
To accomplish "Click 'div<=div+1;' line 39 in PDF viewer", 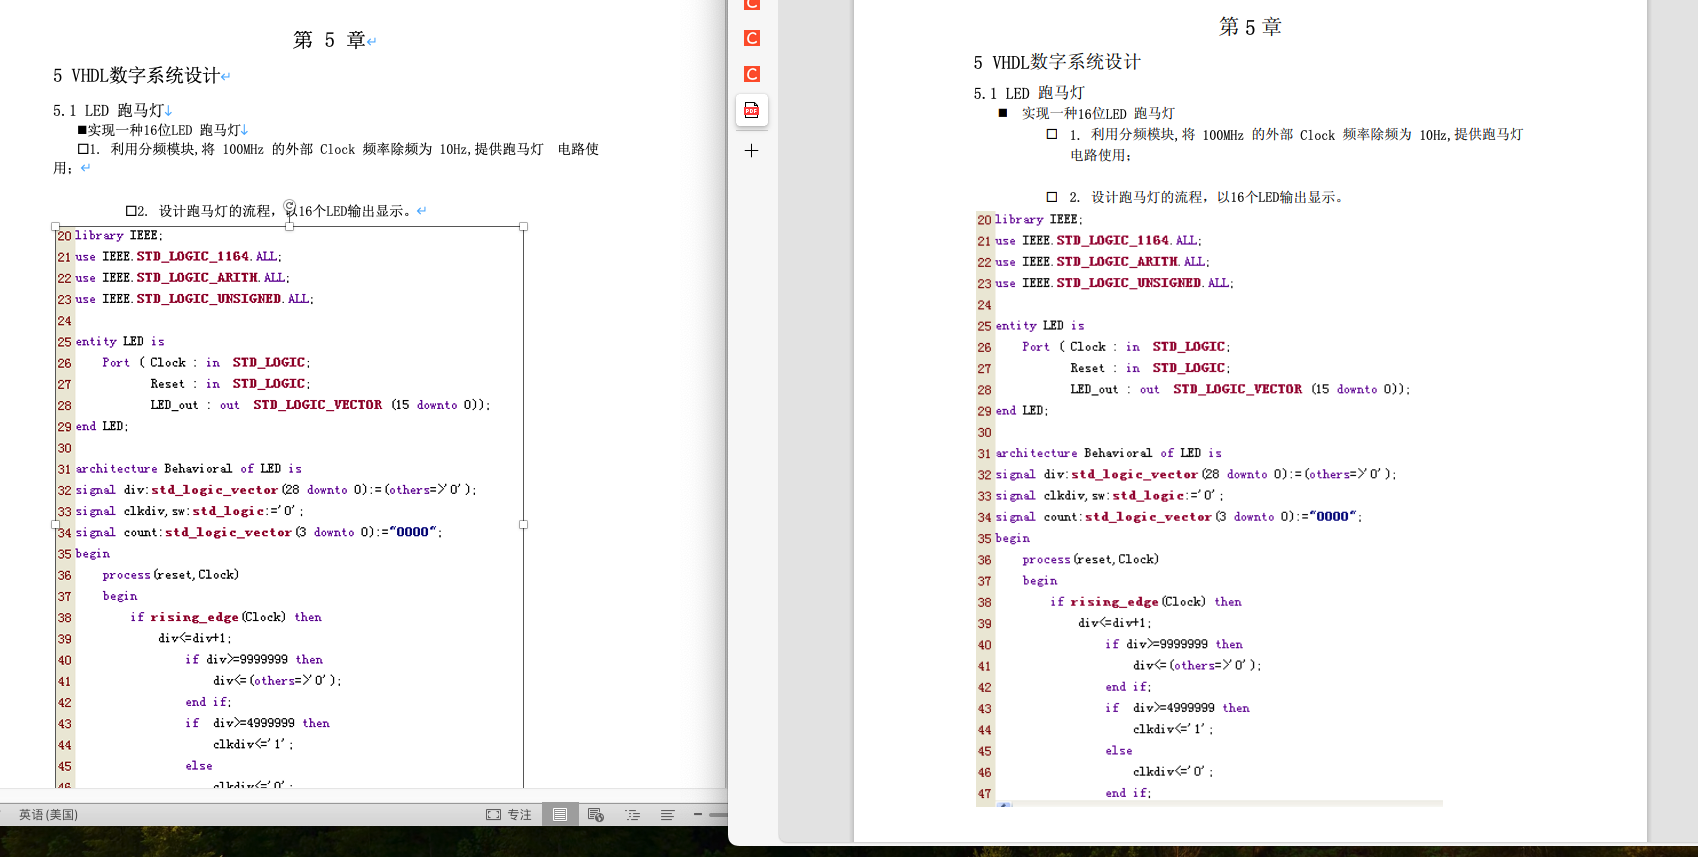I will [1115, 623].
